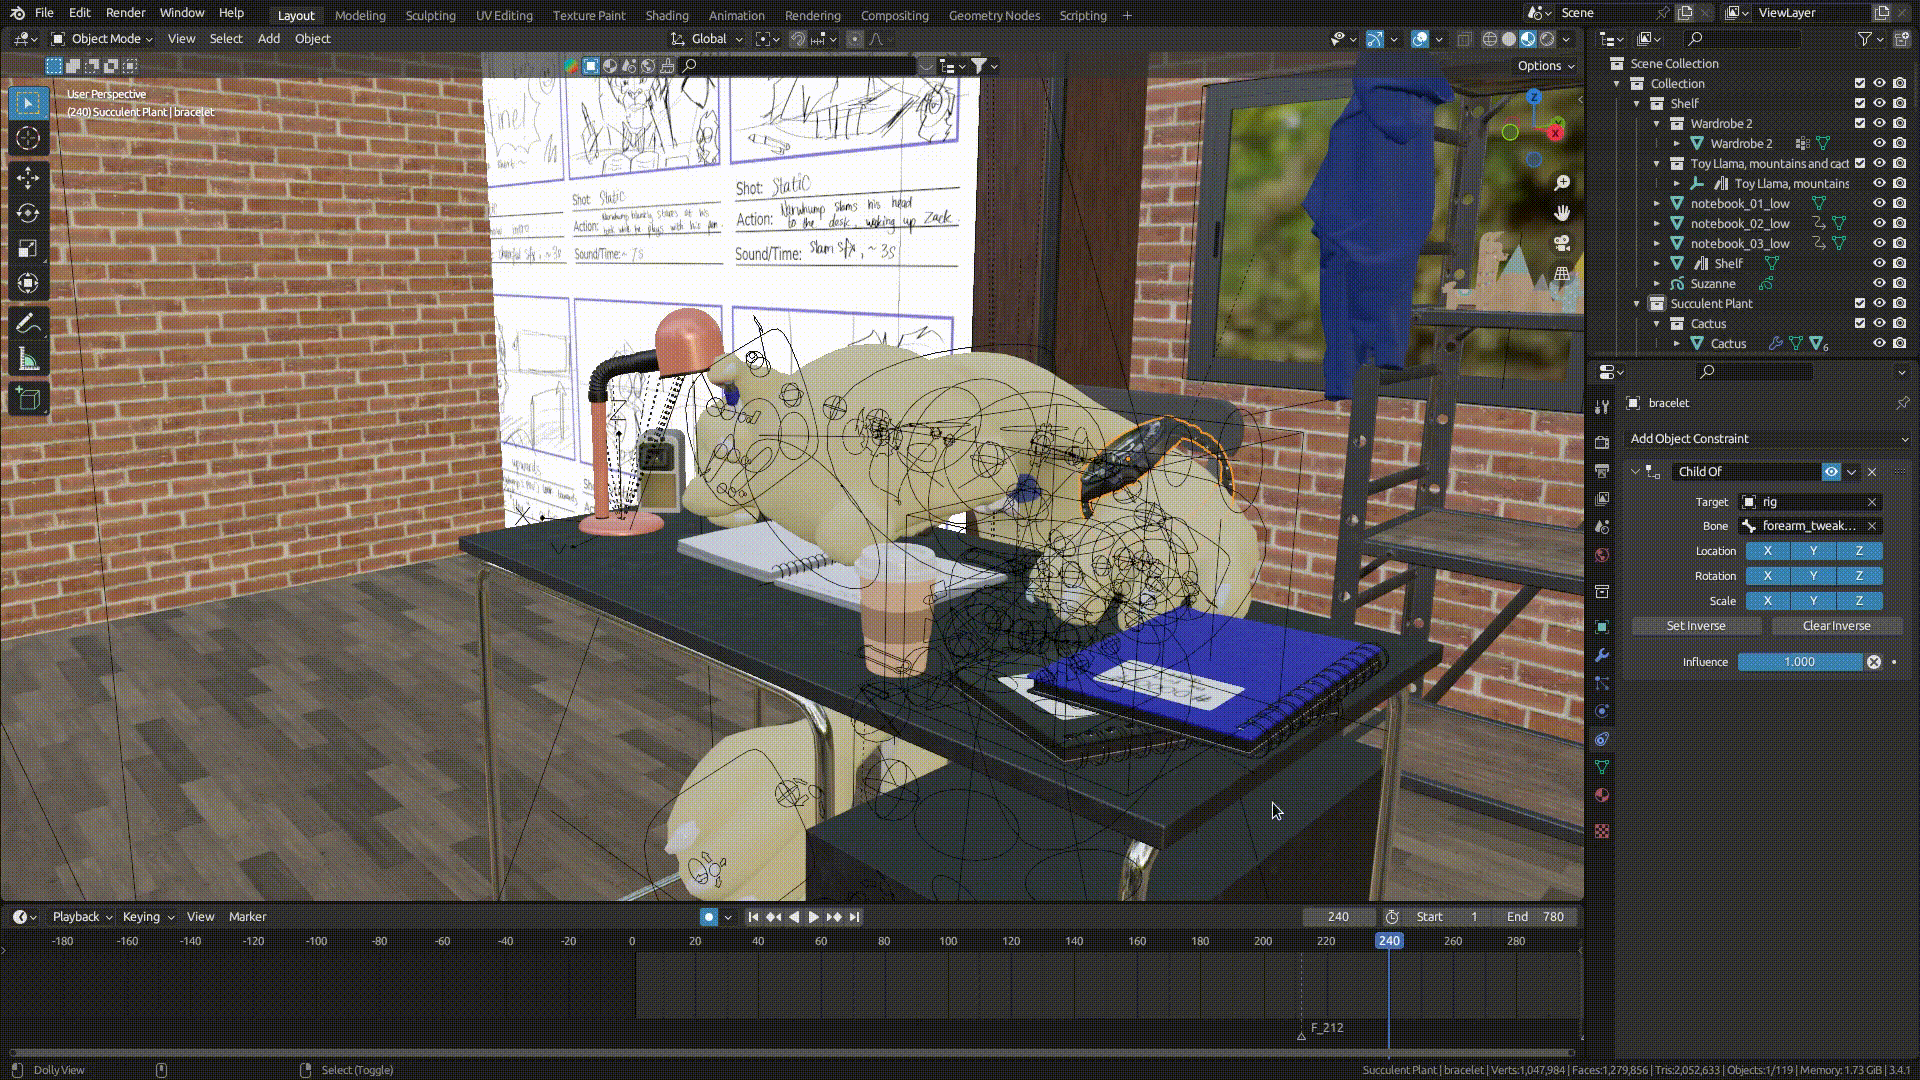The height and width of the screenshot is (1080, 1920).
Task: Hide Suzanne in the viewport
Action: point(1880,283)
